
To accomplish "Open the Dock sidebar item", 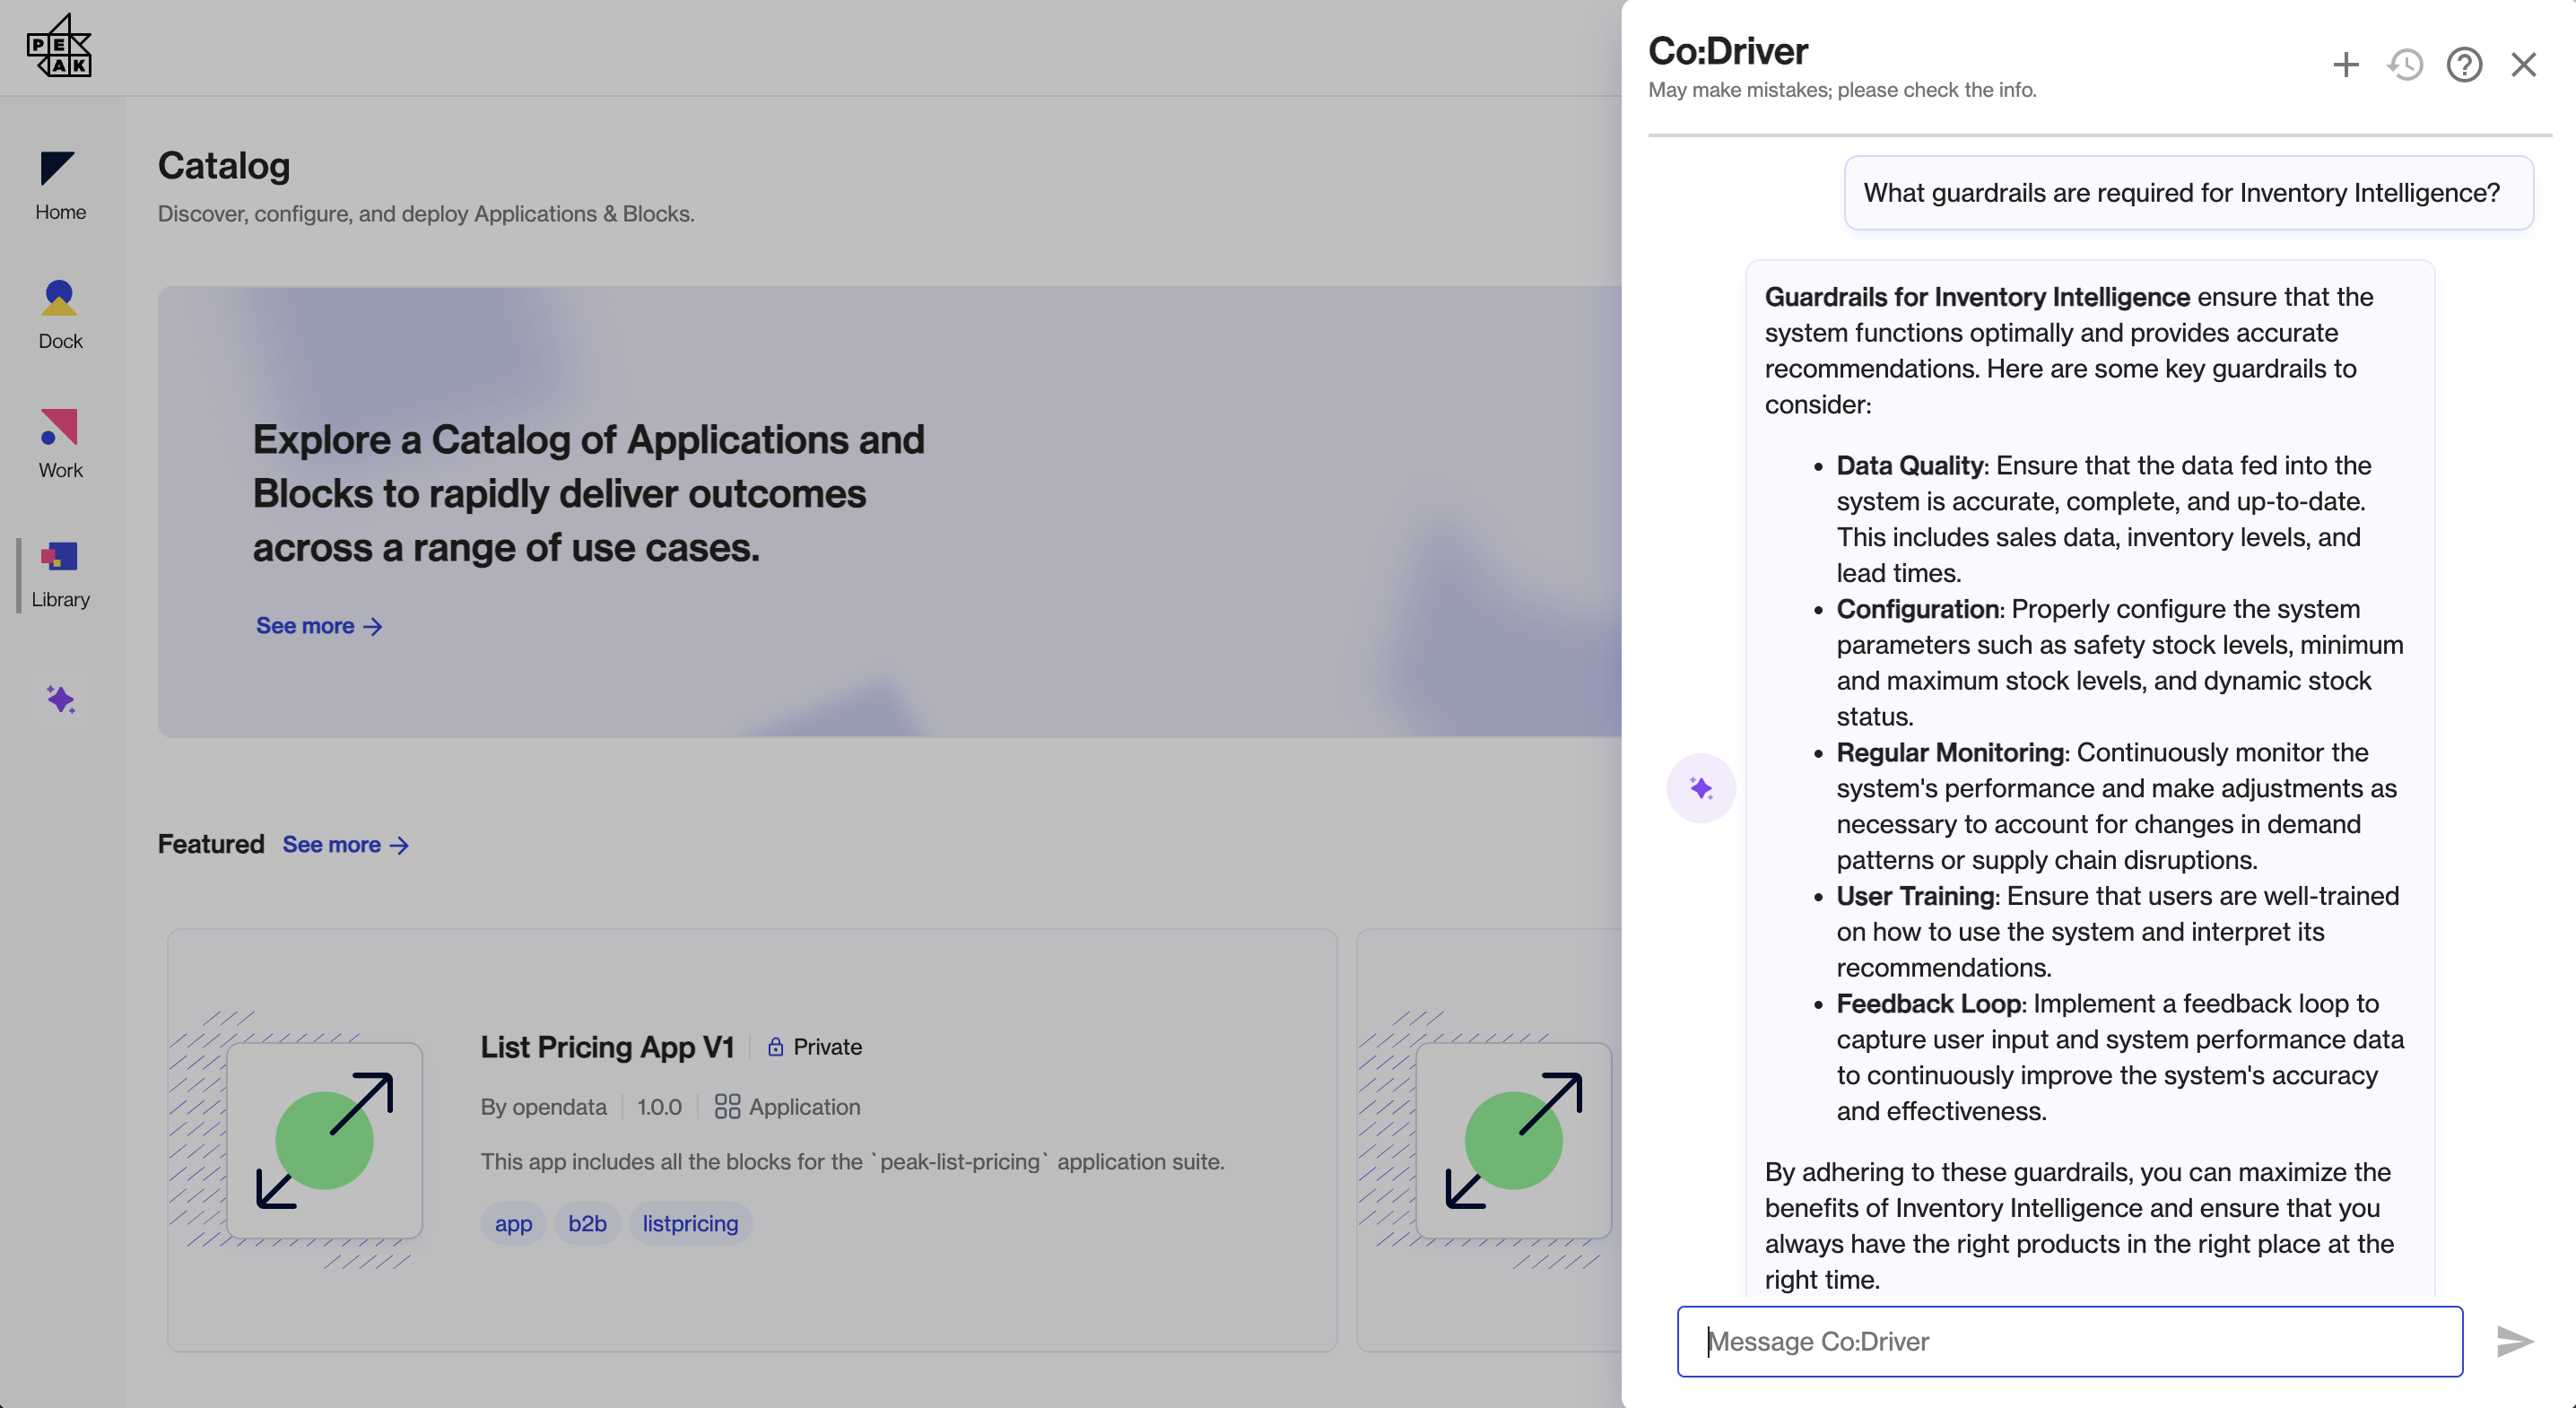I will tap(60, 314).
